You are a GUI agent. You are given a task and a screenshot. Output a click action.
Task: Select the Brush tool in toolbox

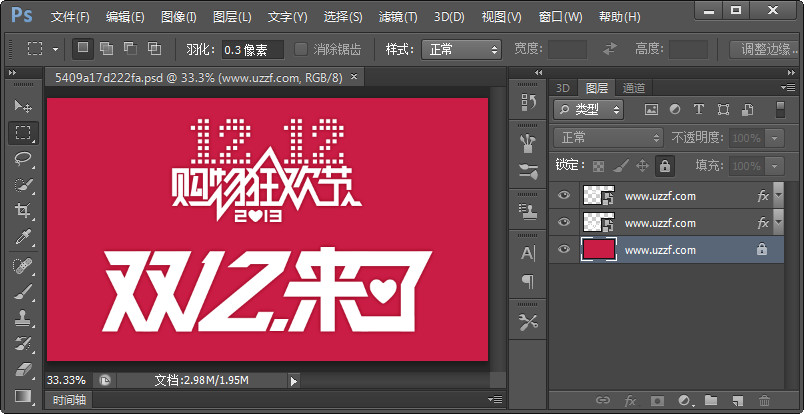point(23,291)
